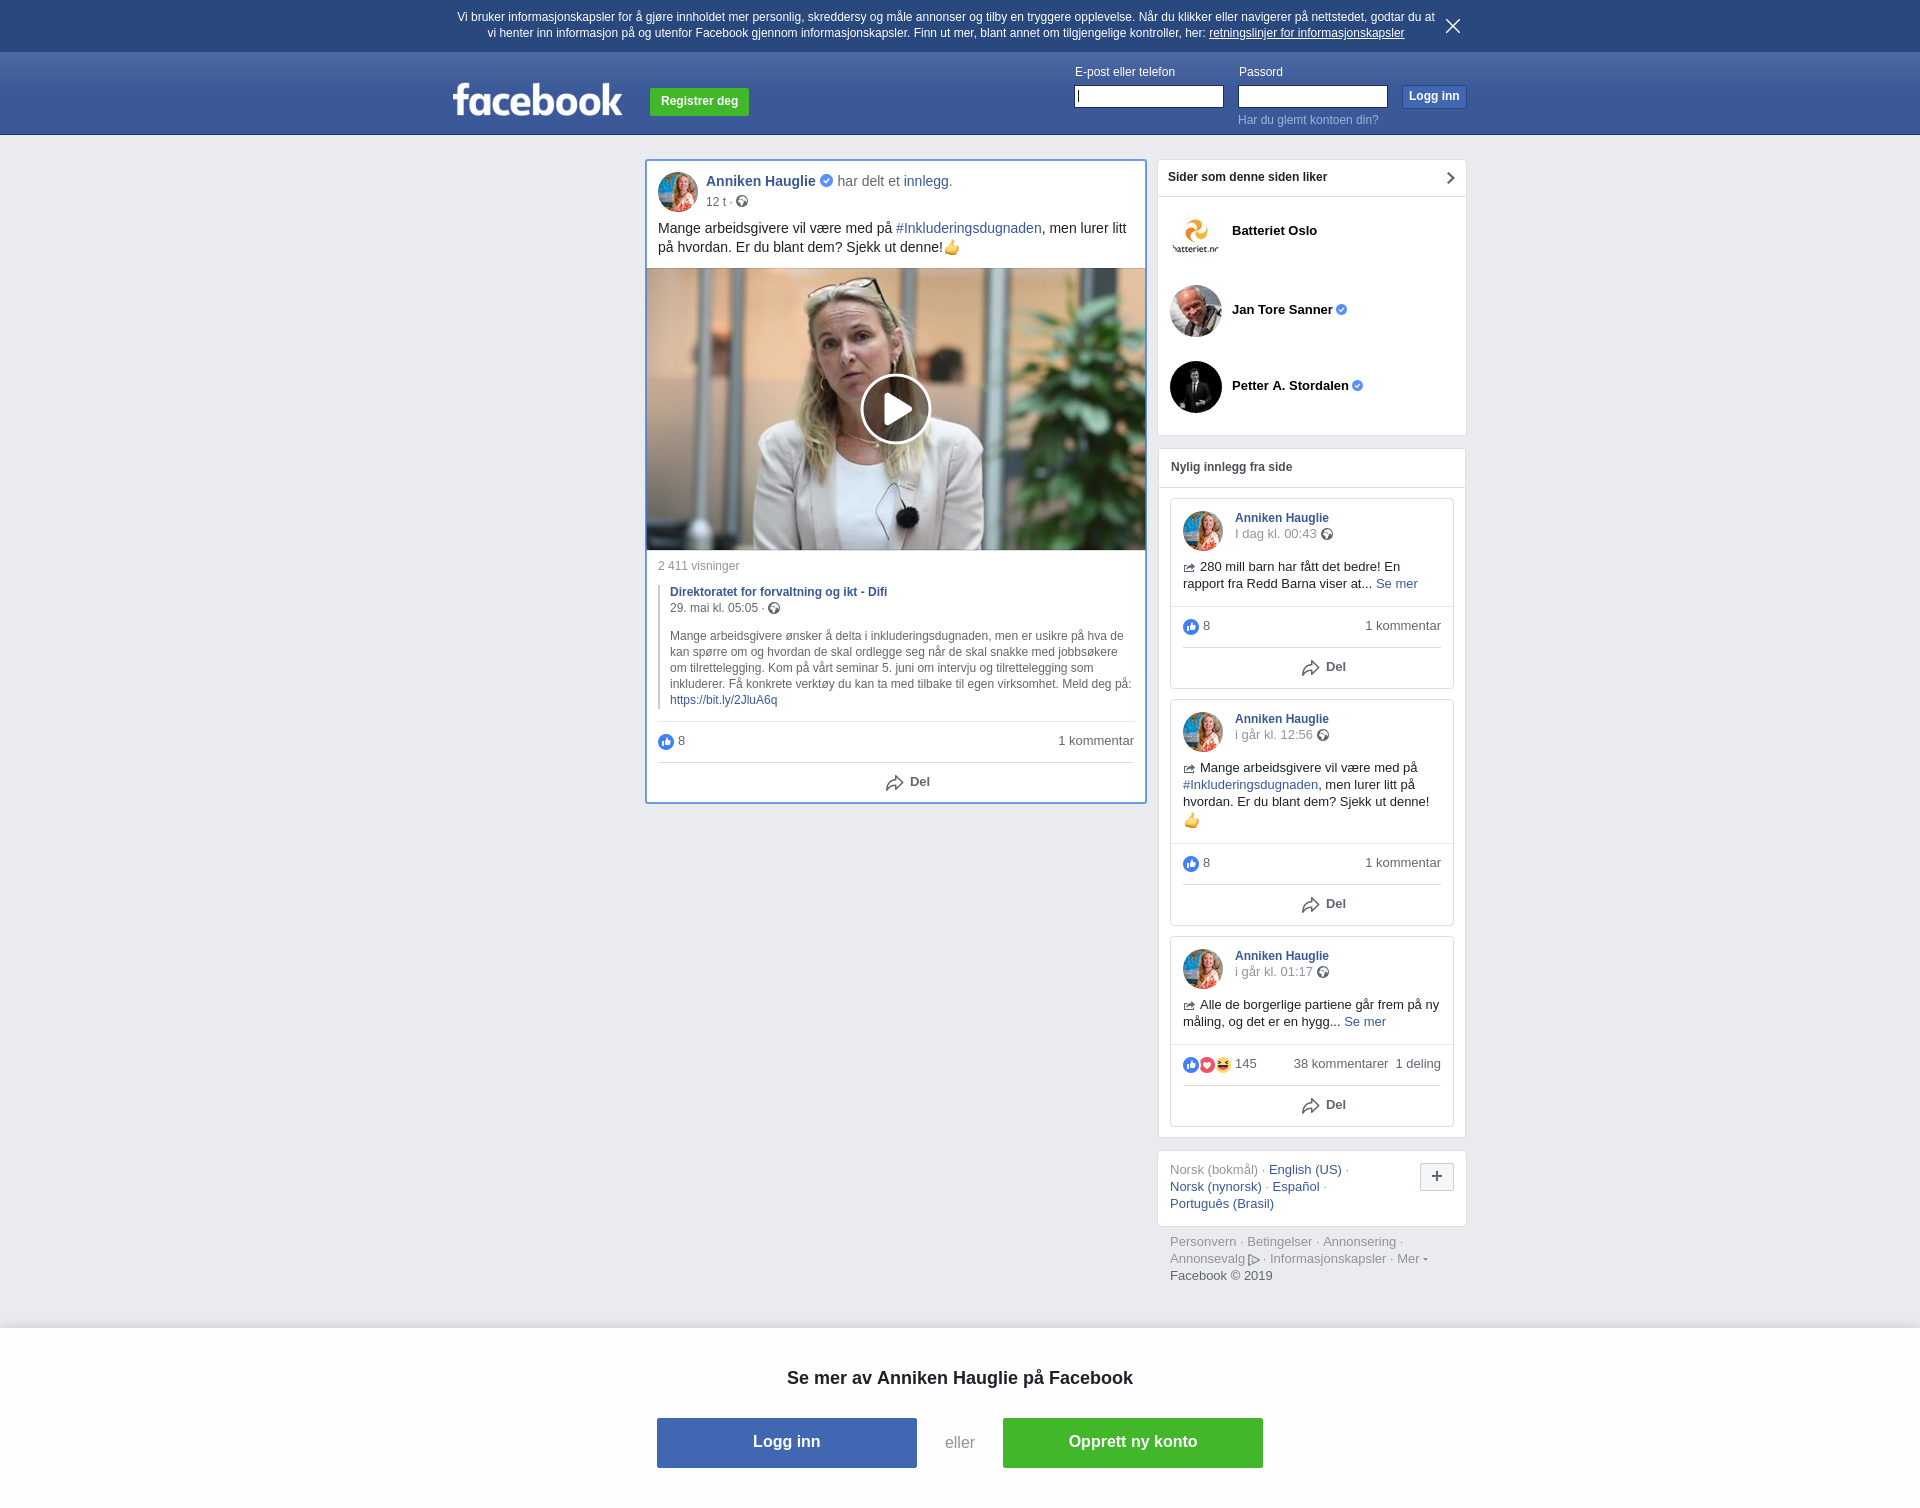Click the globe icon next to i går kl. 01:17
The width and height of the screenshot is (1920, 1508).
[1323, 972]
